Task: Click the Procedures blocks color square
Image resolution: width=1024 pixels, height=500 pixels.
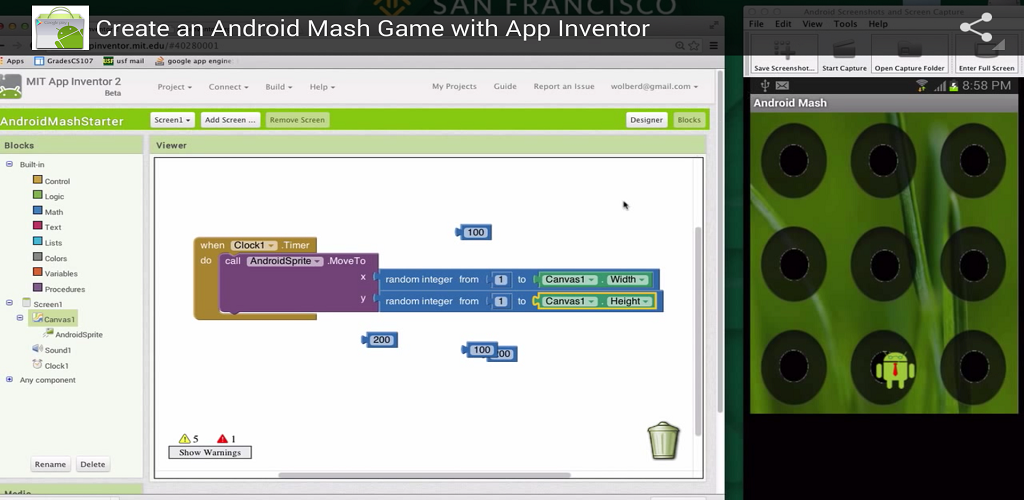Action: [37, 288]
